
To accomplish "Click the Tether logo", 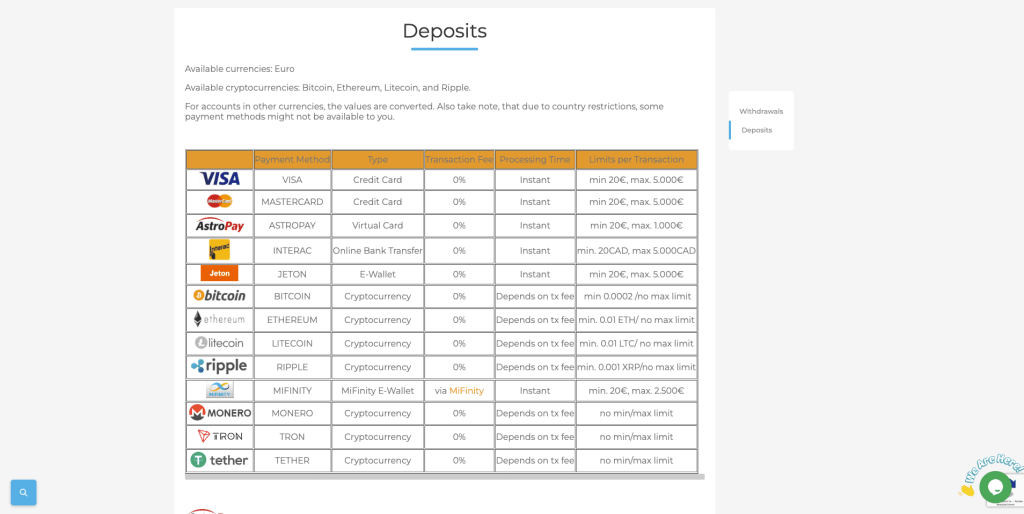I will pyautogui.click(x=219, y=460).
